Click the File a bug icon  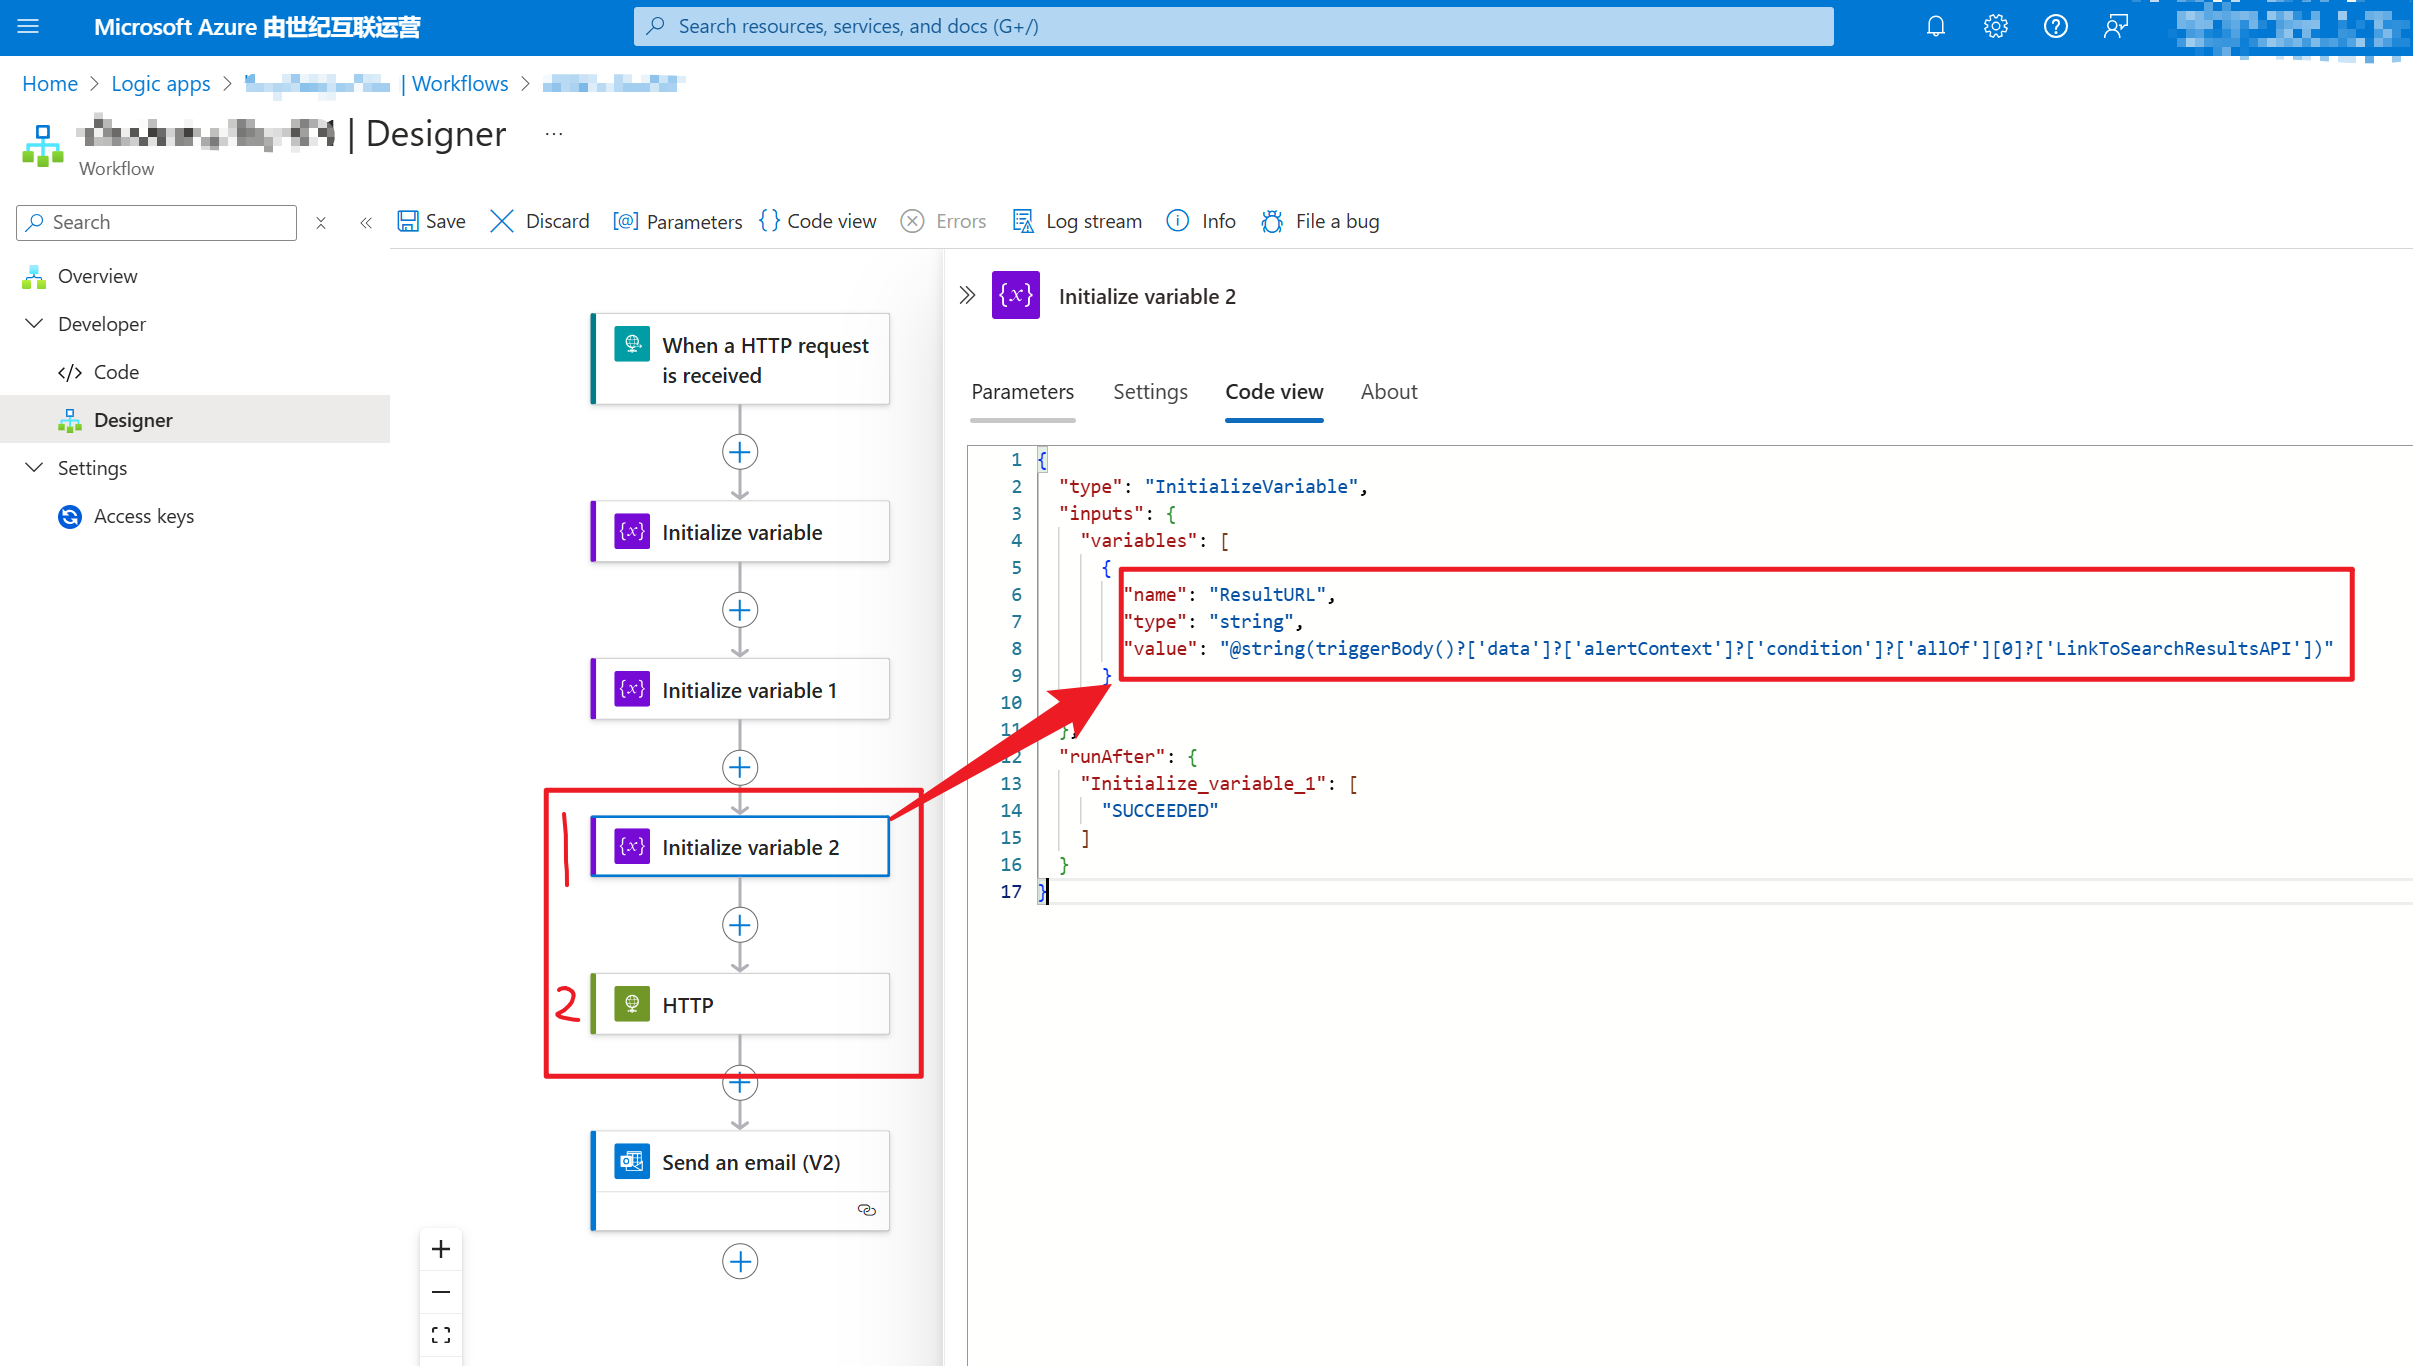[1272, 221]
